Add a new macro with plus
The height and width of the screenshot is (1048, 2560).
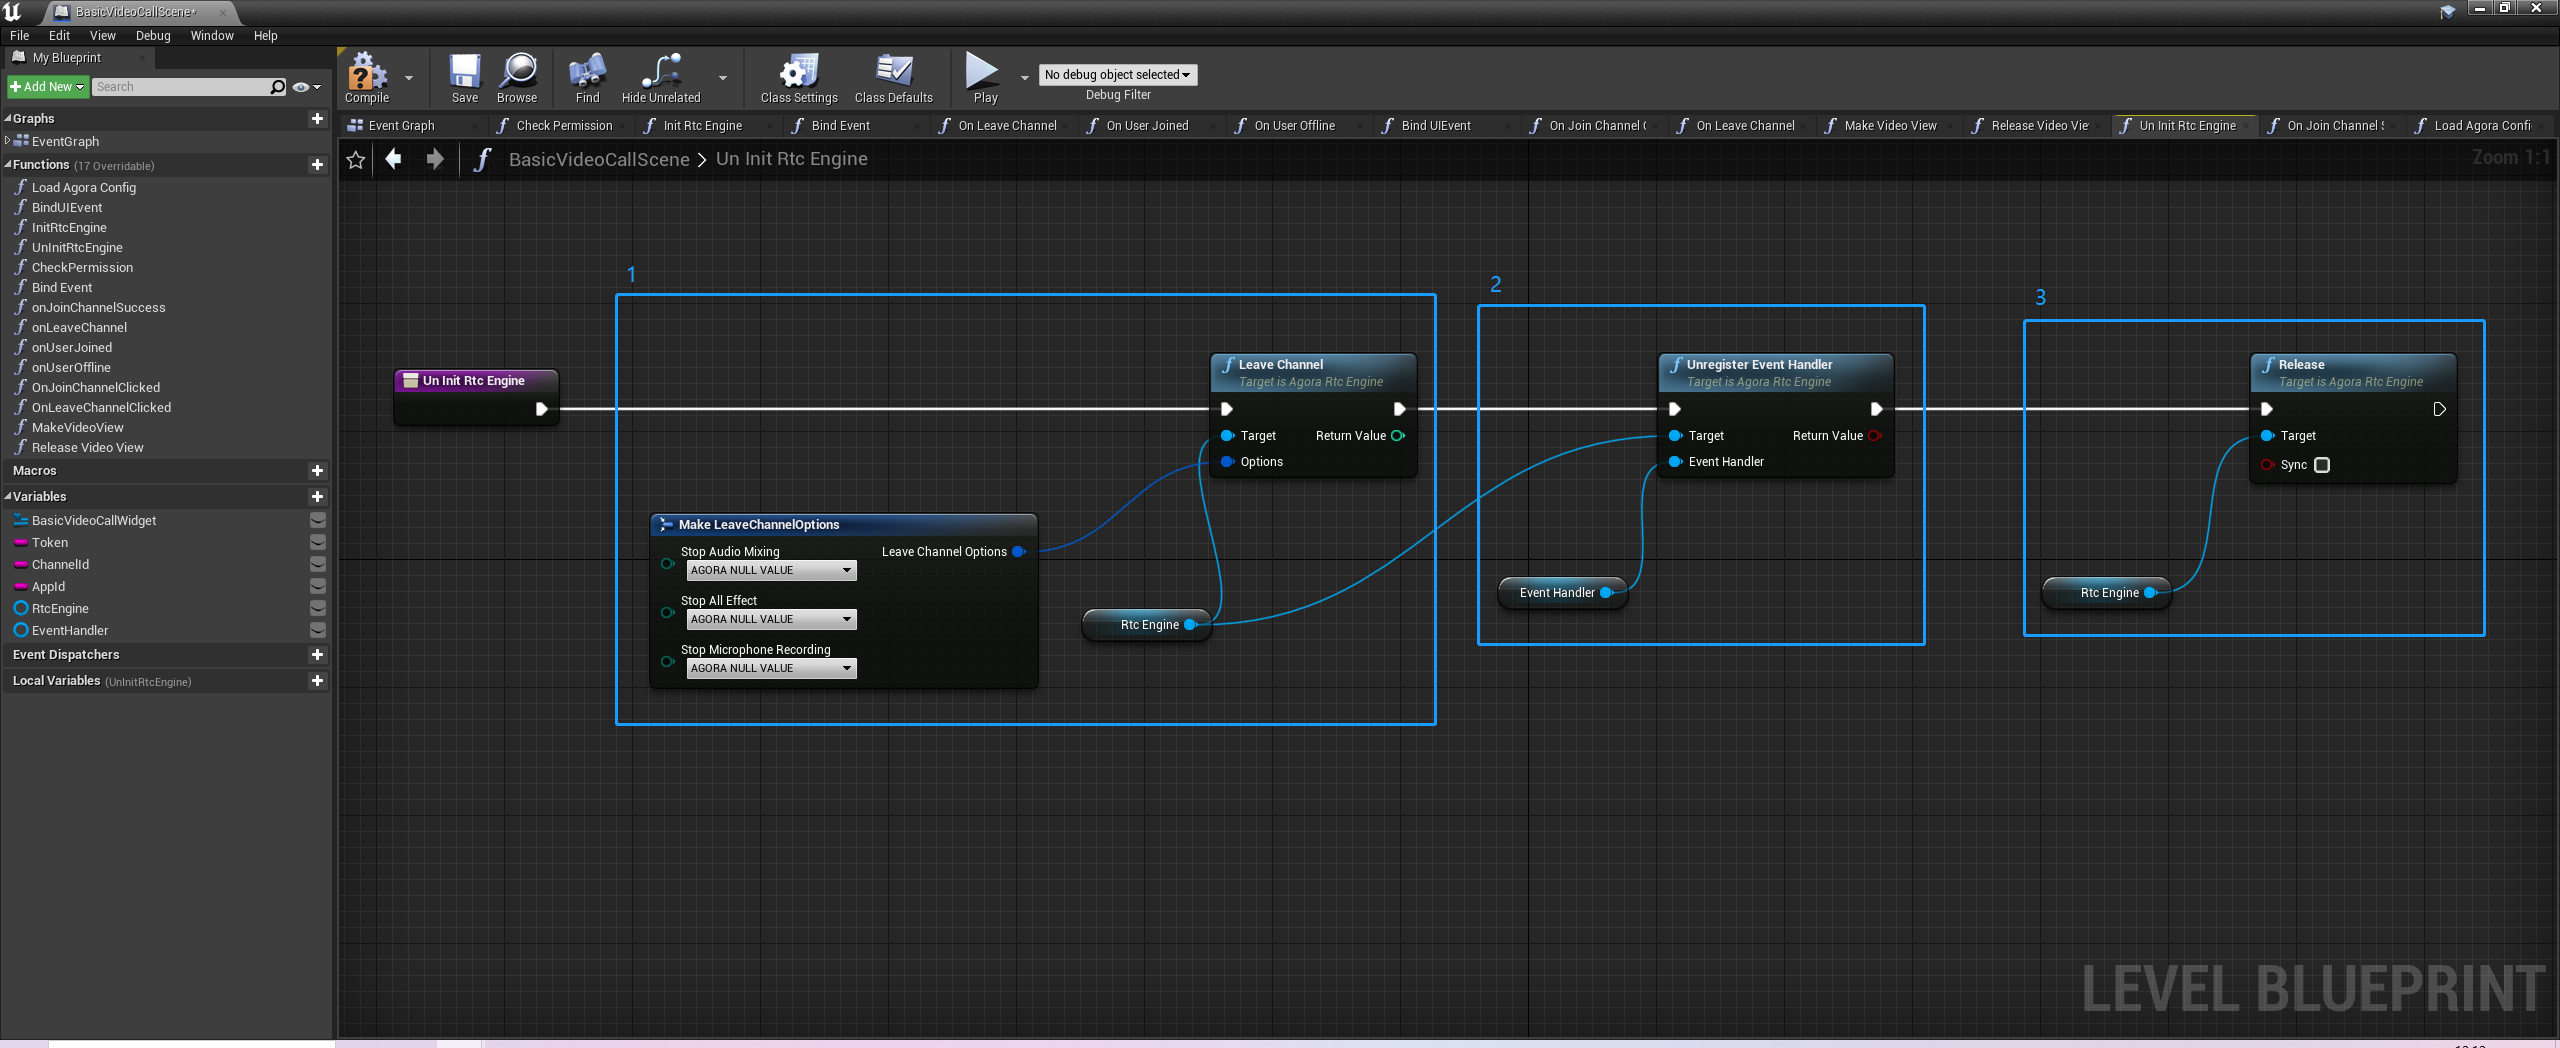tap(318, 470)
